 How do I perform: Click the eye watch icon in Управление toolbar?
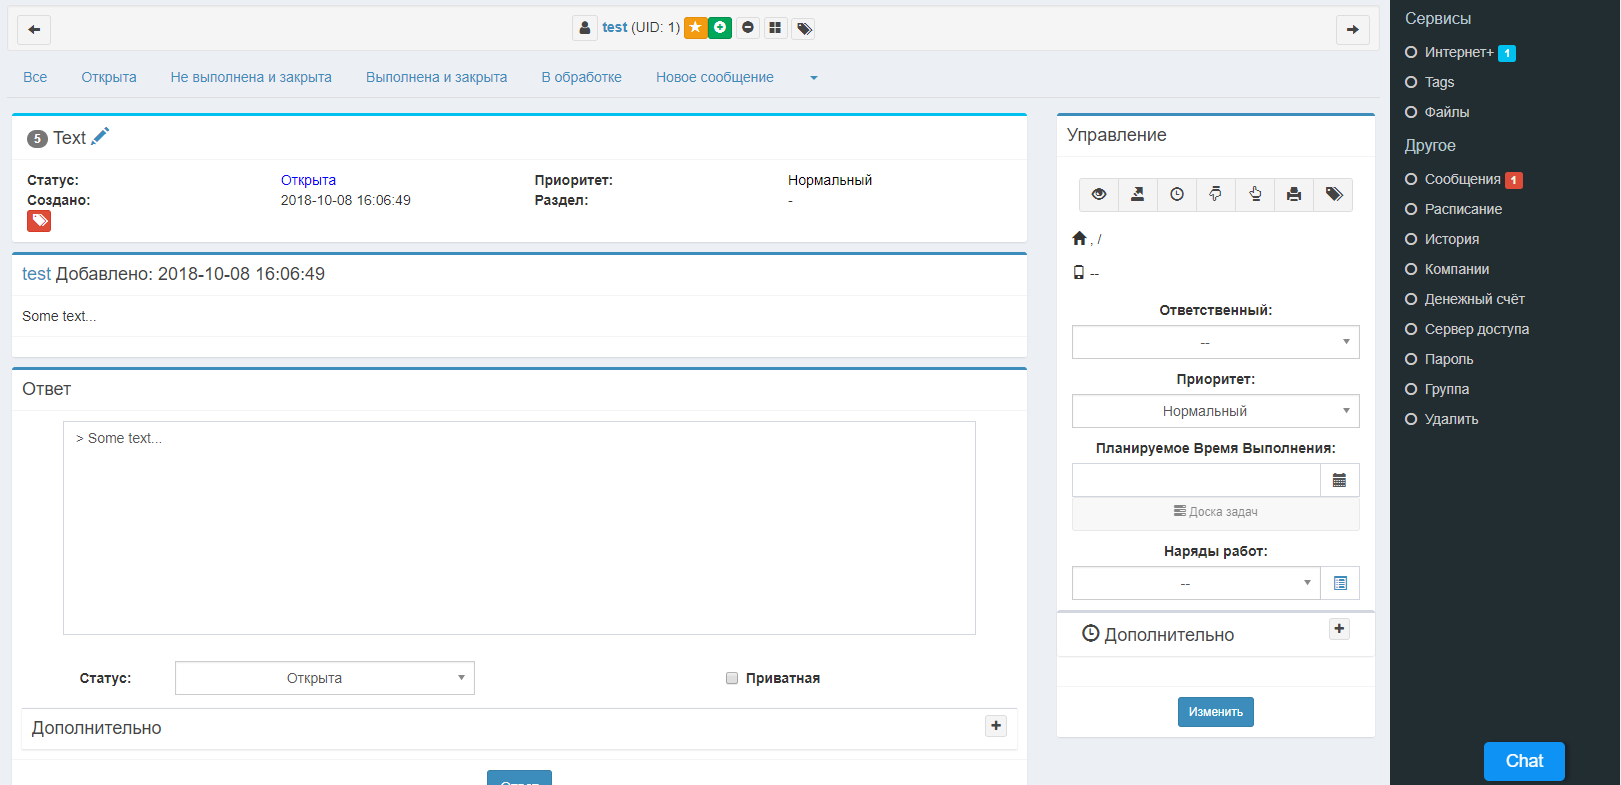1098,194
